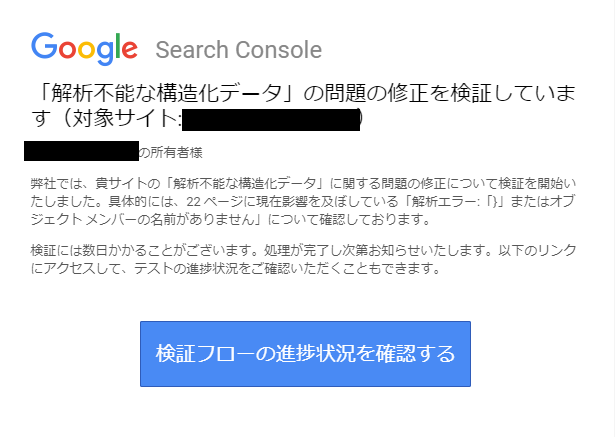Viewport: 616px width, 437px height.
Task: Click the の所有者様 greeting text
Action: tap(170, 152)
